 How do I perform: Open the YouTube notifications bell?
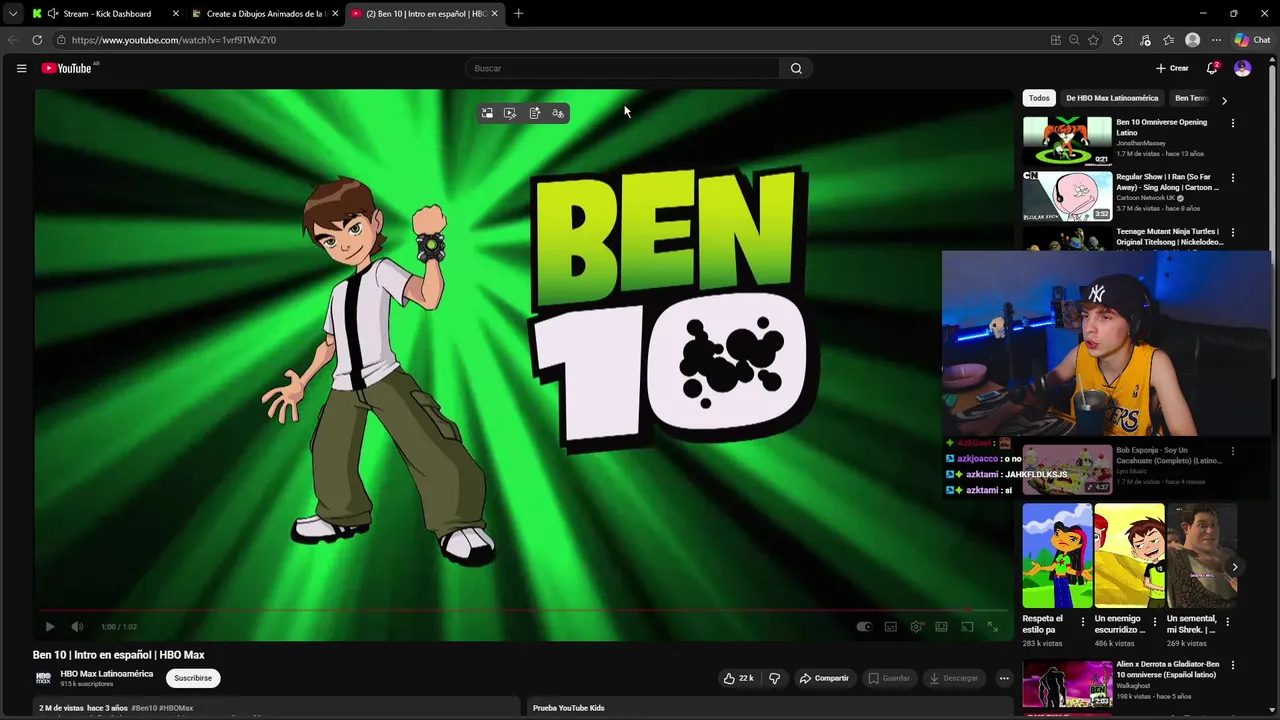tap(1212, 68)
